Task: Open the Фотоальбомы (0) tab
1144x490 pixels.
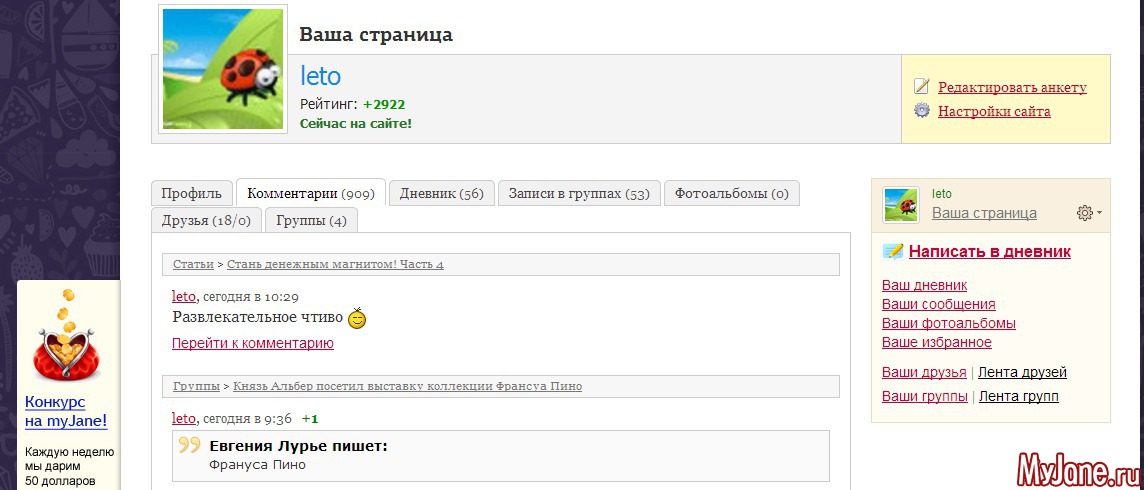Action: (x=731, y=193)
